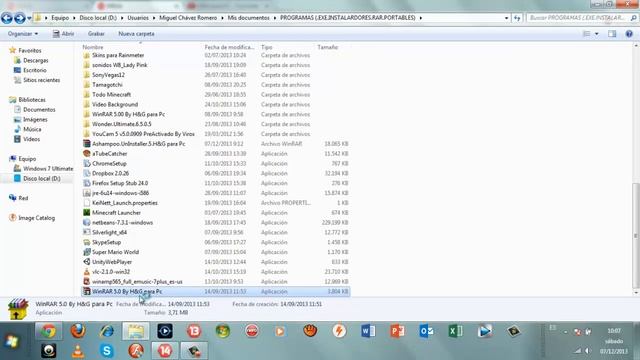
Task: Select the netbeans-7.3.1-windows file
Action: 122,222
